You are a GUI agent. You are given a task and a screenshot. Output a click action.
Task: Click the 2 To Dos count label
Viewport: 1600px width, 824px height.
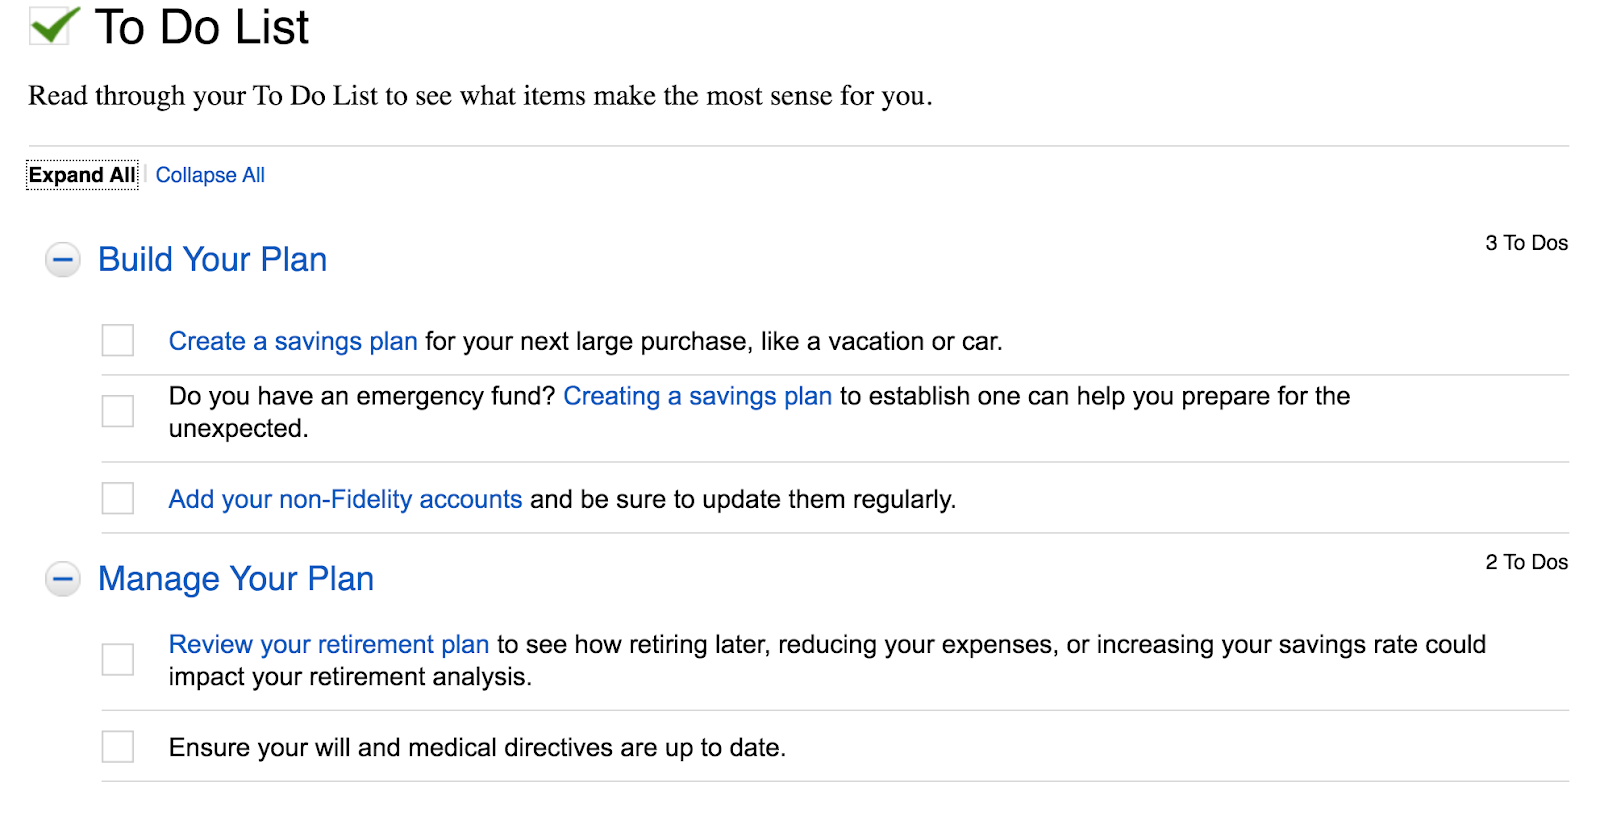pos(1526,562)
